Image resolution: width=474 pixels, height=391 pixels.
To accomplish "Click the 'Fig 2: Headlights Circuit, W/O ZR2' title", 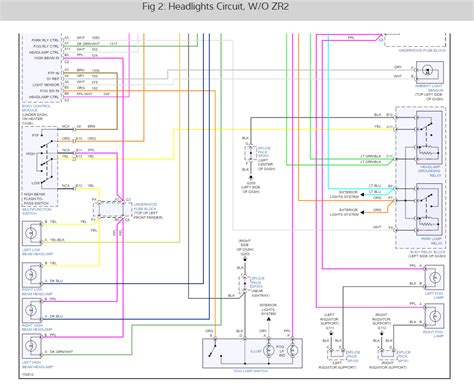I will tap(215, 7).
